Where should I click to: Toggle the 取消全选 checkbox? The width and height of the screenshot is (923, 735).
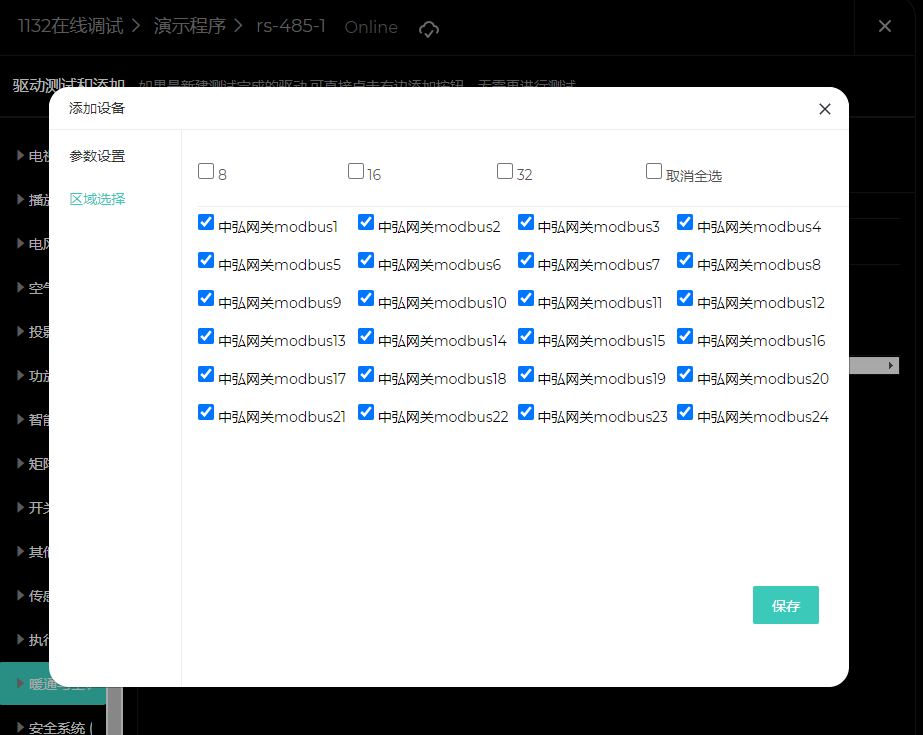(653, 171)
